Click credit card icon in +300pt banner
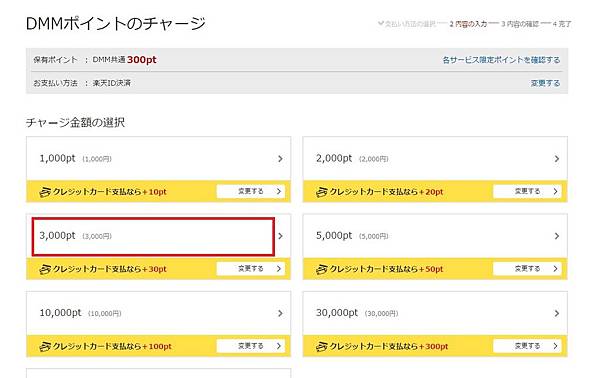600x378 pixels. (x=322, y=346)
